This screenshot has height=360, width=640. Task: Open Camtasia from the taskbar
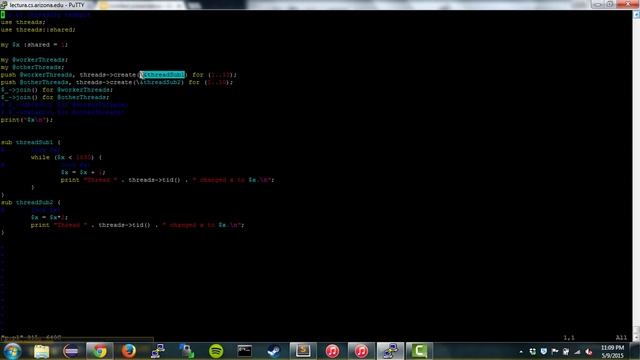[419, 351]
